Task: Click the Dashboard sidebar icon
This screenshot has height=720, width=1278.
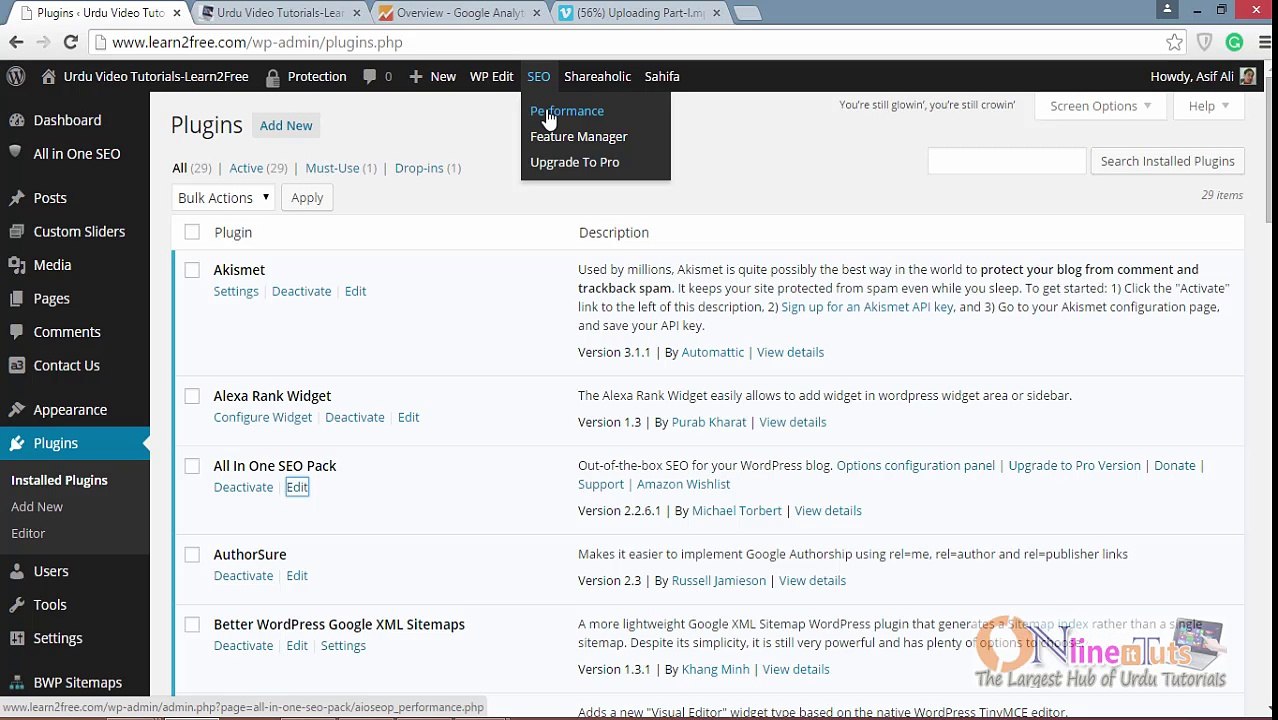Action: click(x=16, y=120)
